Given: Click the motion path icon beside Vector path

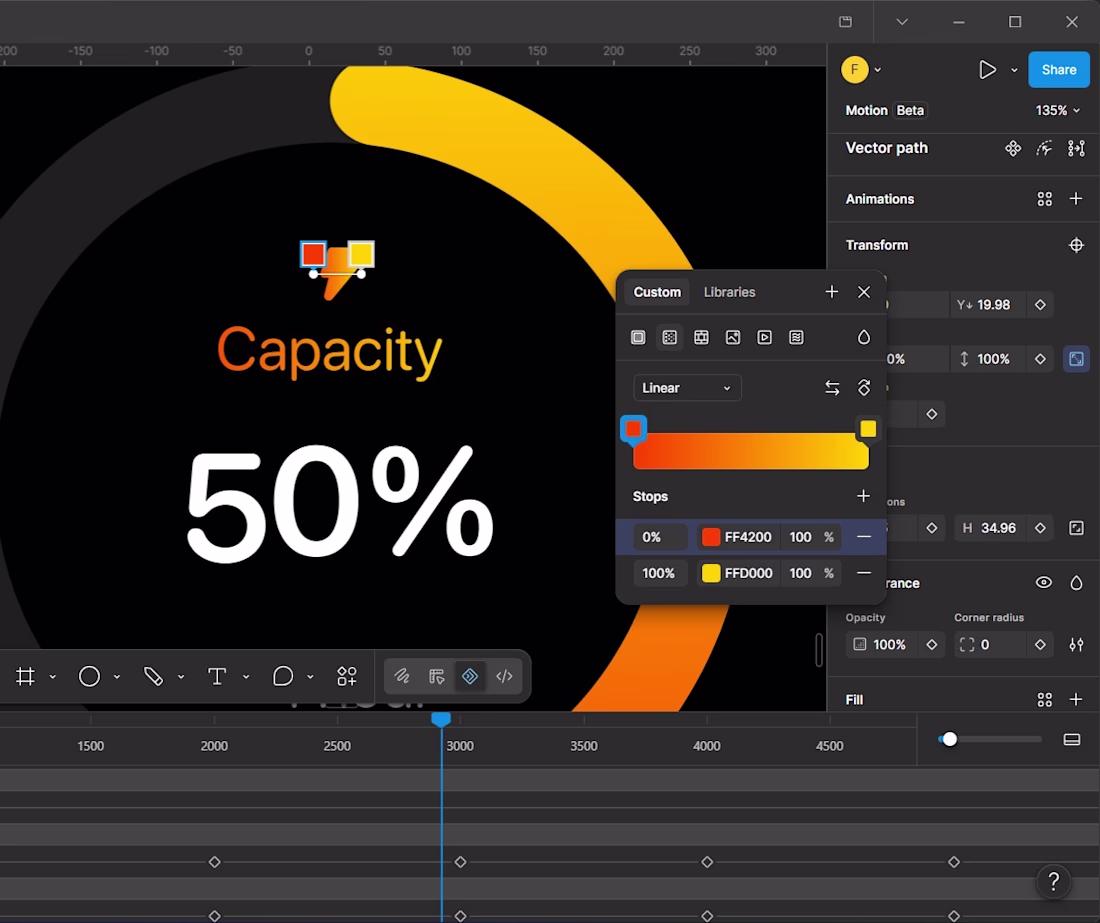Looking at the screenshot, I should 1045,148.
